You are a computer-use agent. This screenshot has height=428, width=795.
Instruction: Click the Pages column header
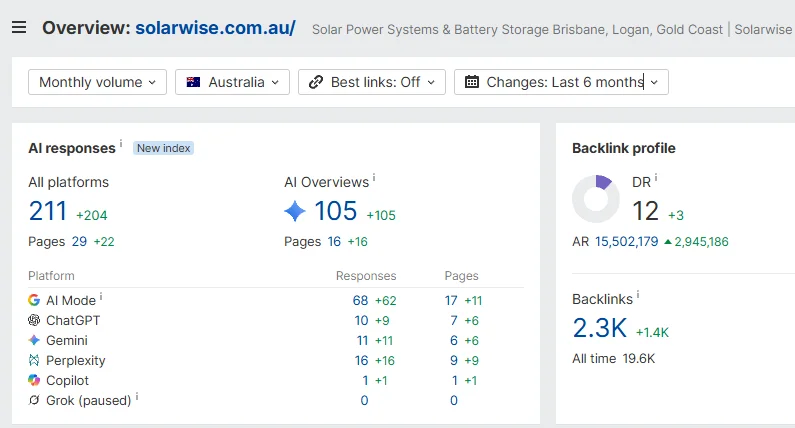click(461, 276)
